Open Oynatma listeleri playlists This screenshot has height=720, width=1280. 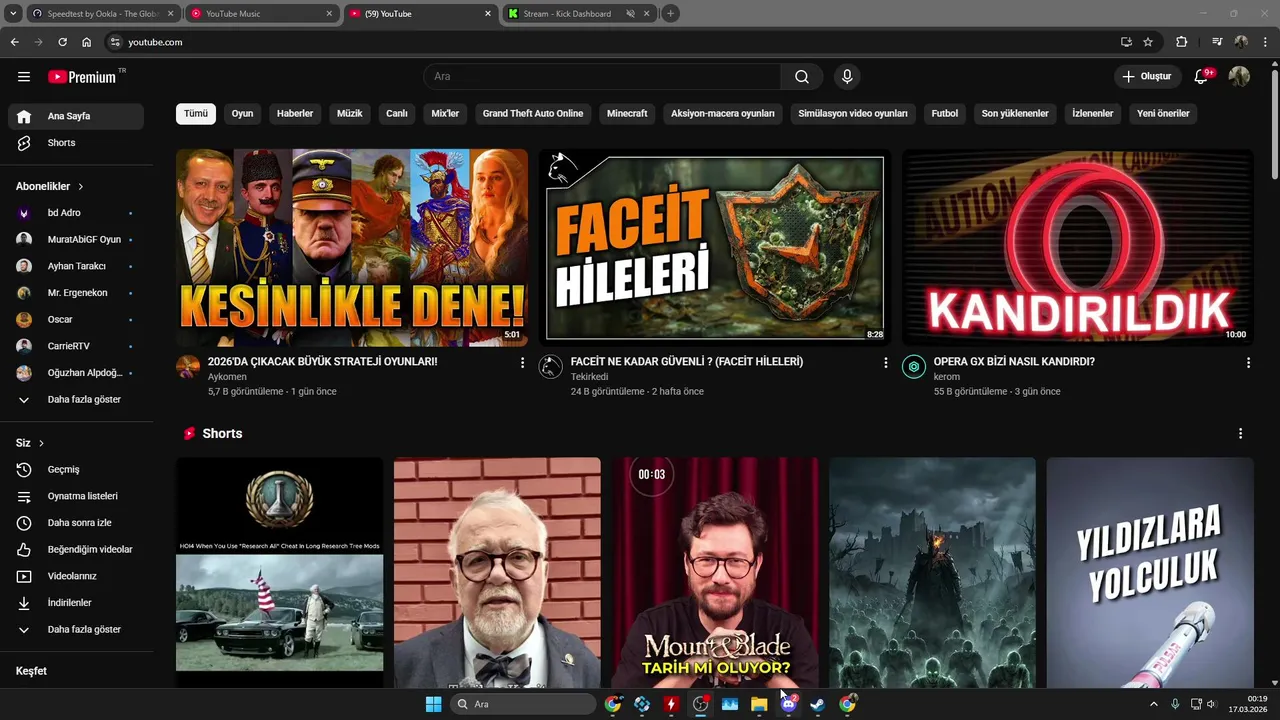coord(76,496)
